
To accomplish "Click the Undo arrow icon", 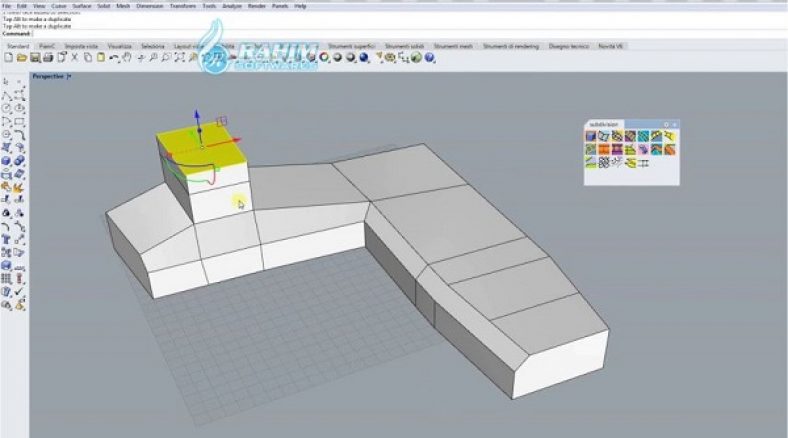I will point(114,58).
